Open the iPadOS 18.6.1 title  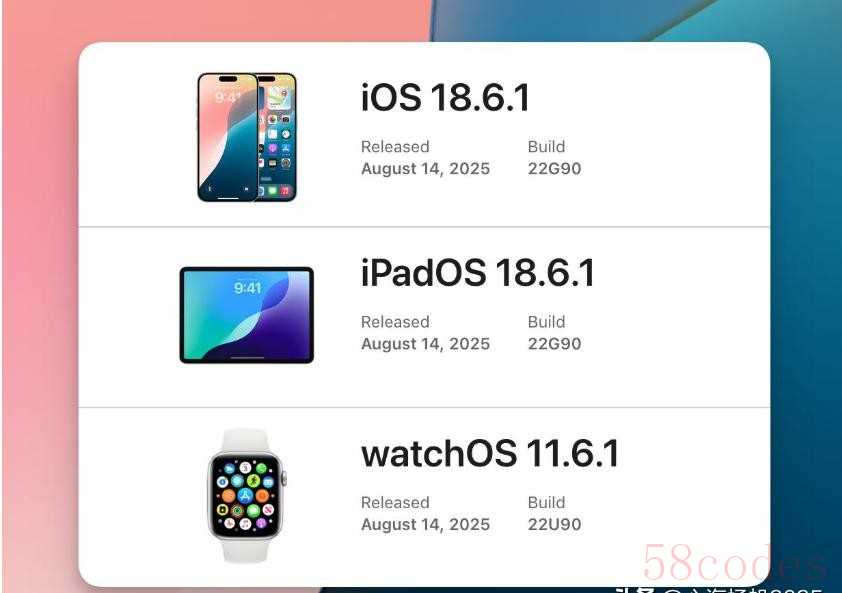pyautogui.click(x=477, y=272)
